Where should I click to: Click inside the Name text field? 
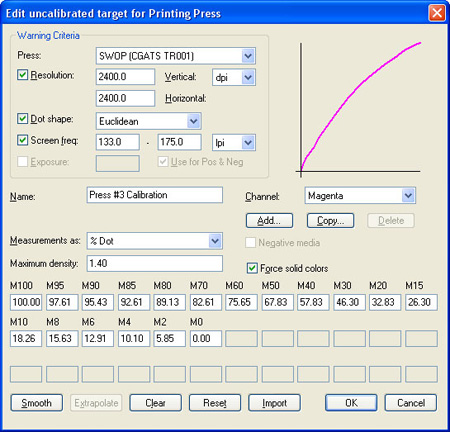pyautogui.click(x=155, y=195)
